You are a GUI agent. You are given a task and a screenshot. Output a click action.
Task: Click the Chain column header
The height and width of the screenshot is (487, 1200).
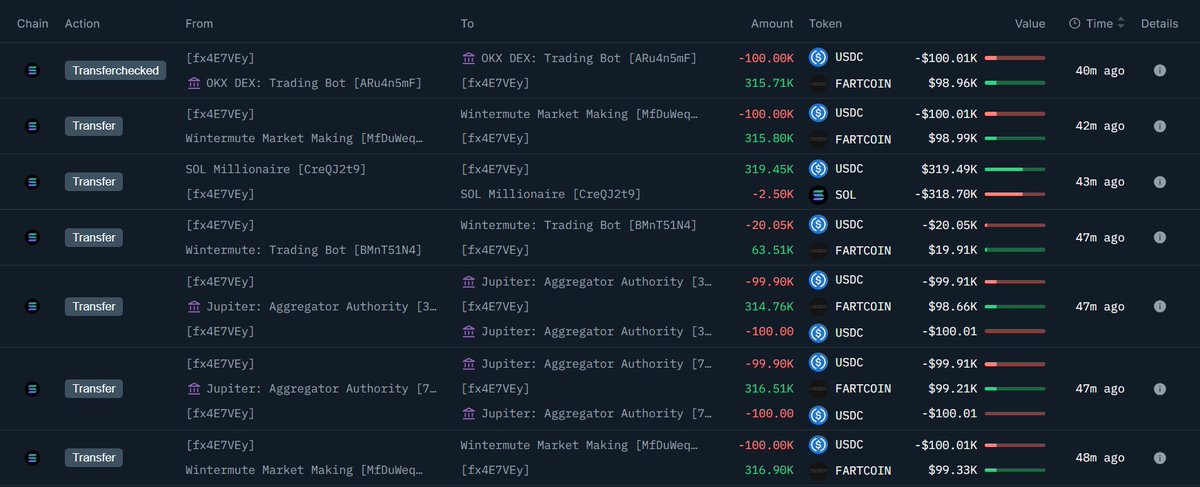(32, 23)
